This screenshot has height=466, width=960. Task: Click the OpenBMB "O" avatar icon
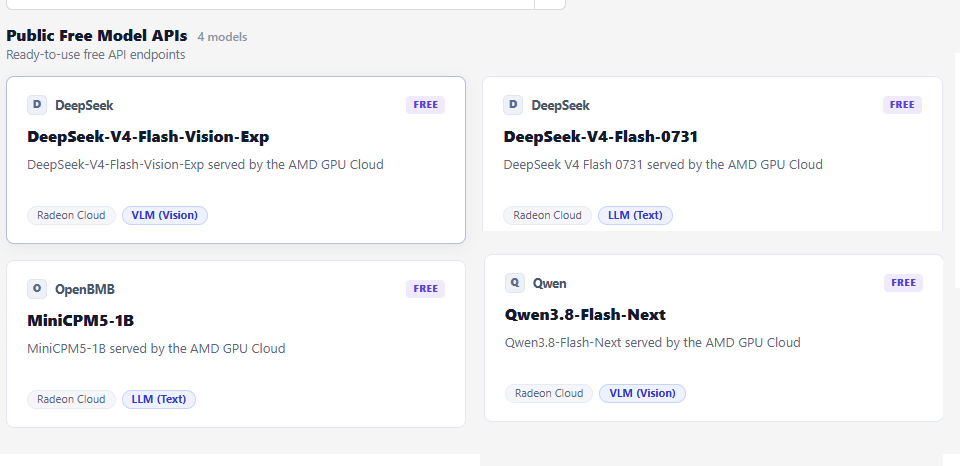point(37,288)
